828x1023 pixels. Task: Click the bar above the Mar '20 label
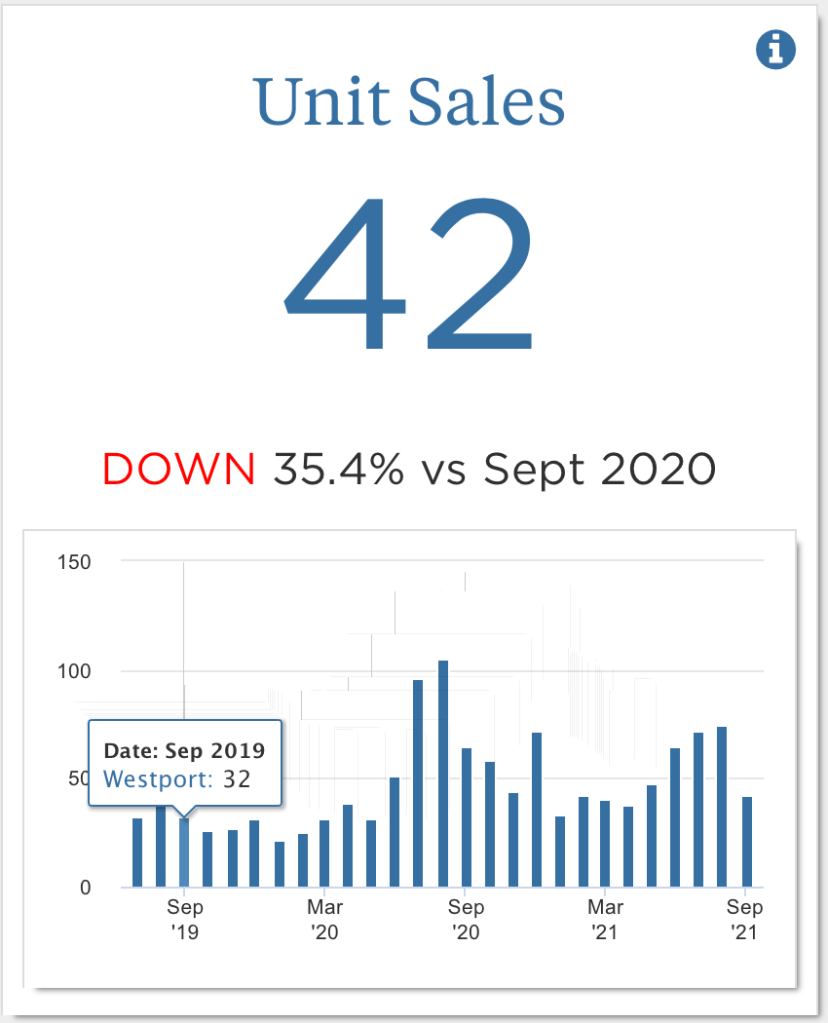[324, 853]
